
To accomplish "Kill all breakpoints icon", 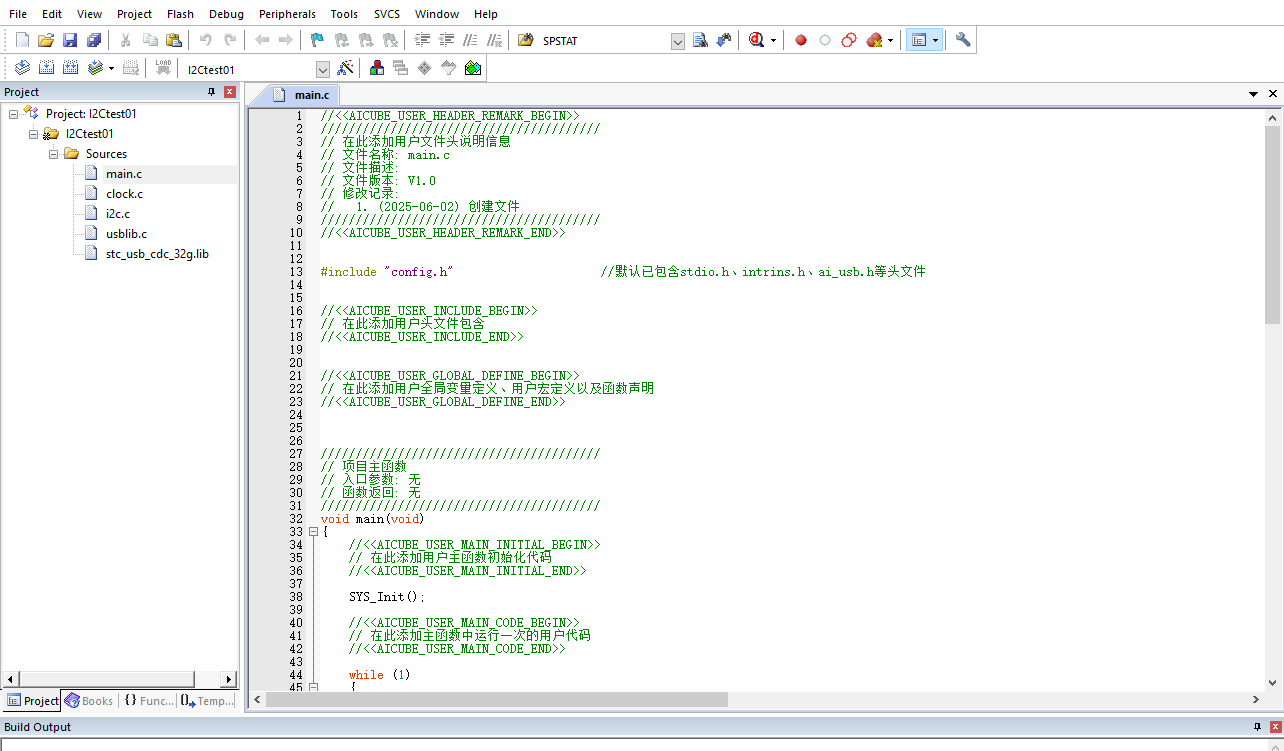I will [x=874, y=40].
